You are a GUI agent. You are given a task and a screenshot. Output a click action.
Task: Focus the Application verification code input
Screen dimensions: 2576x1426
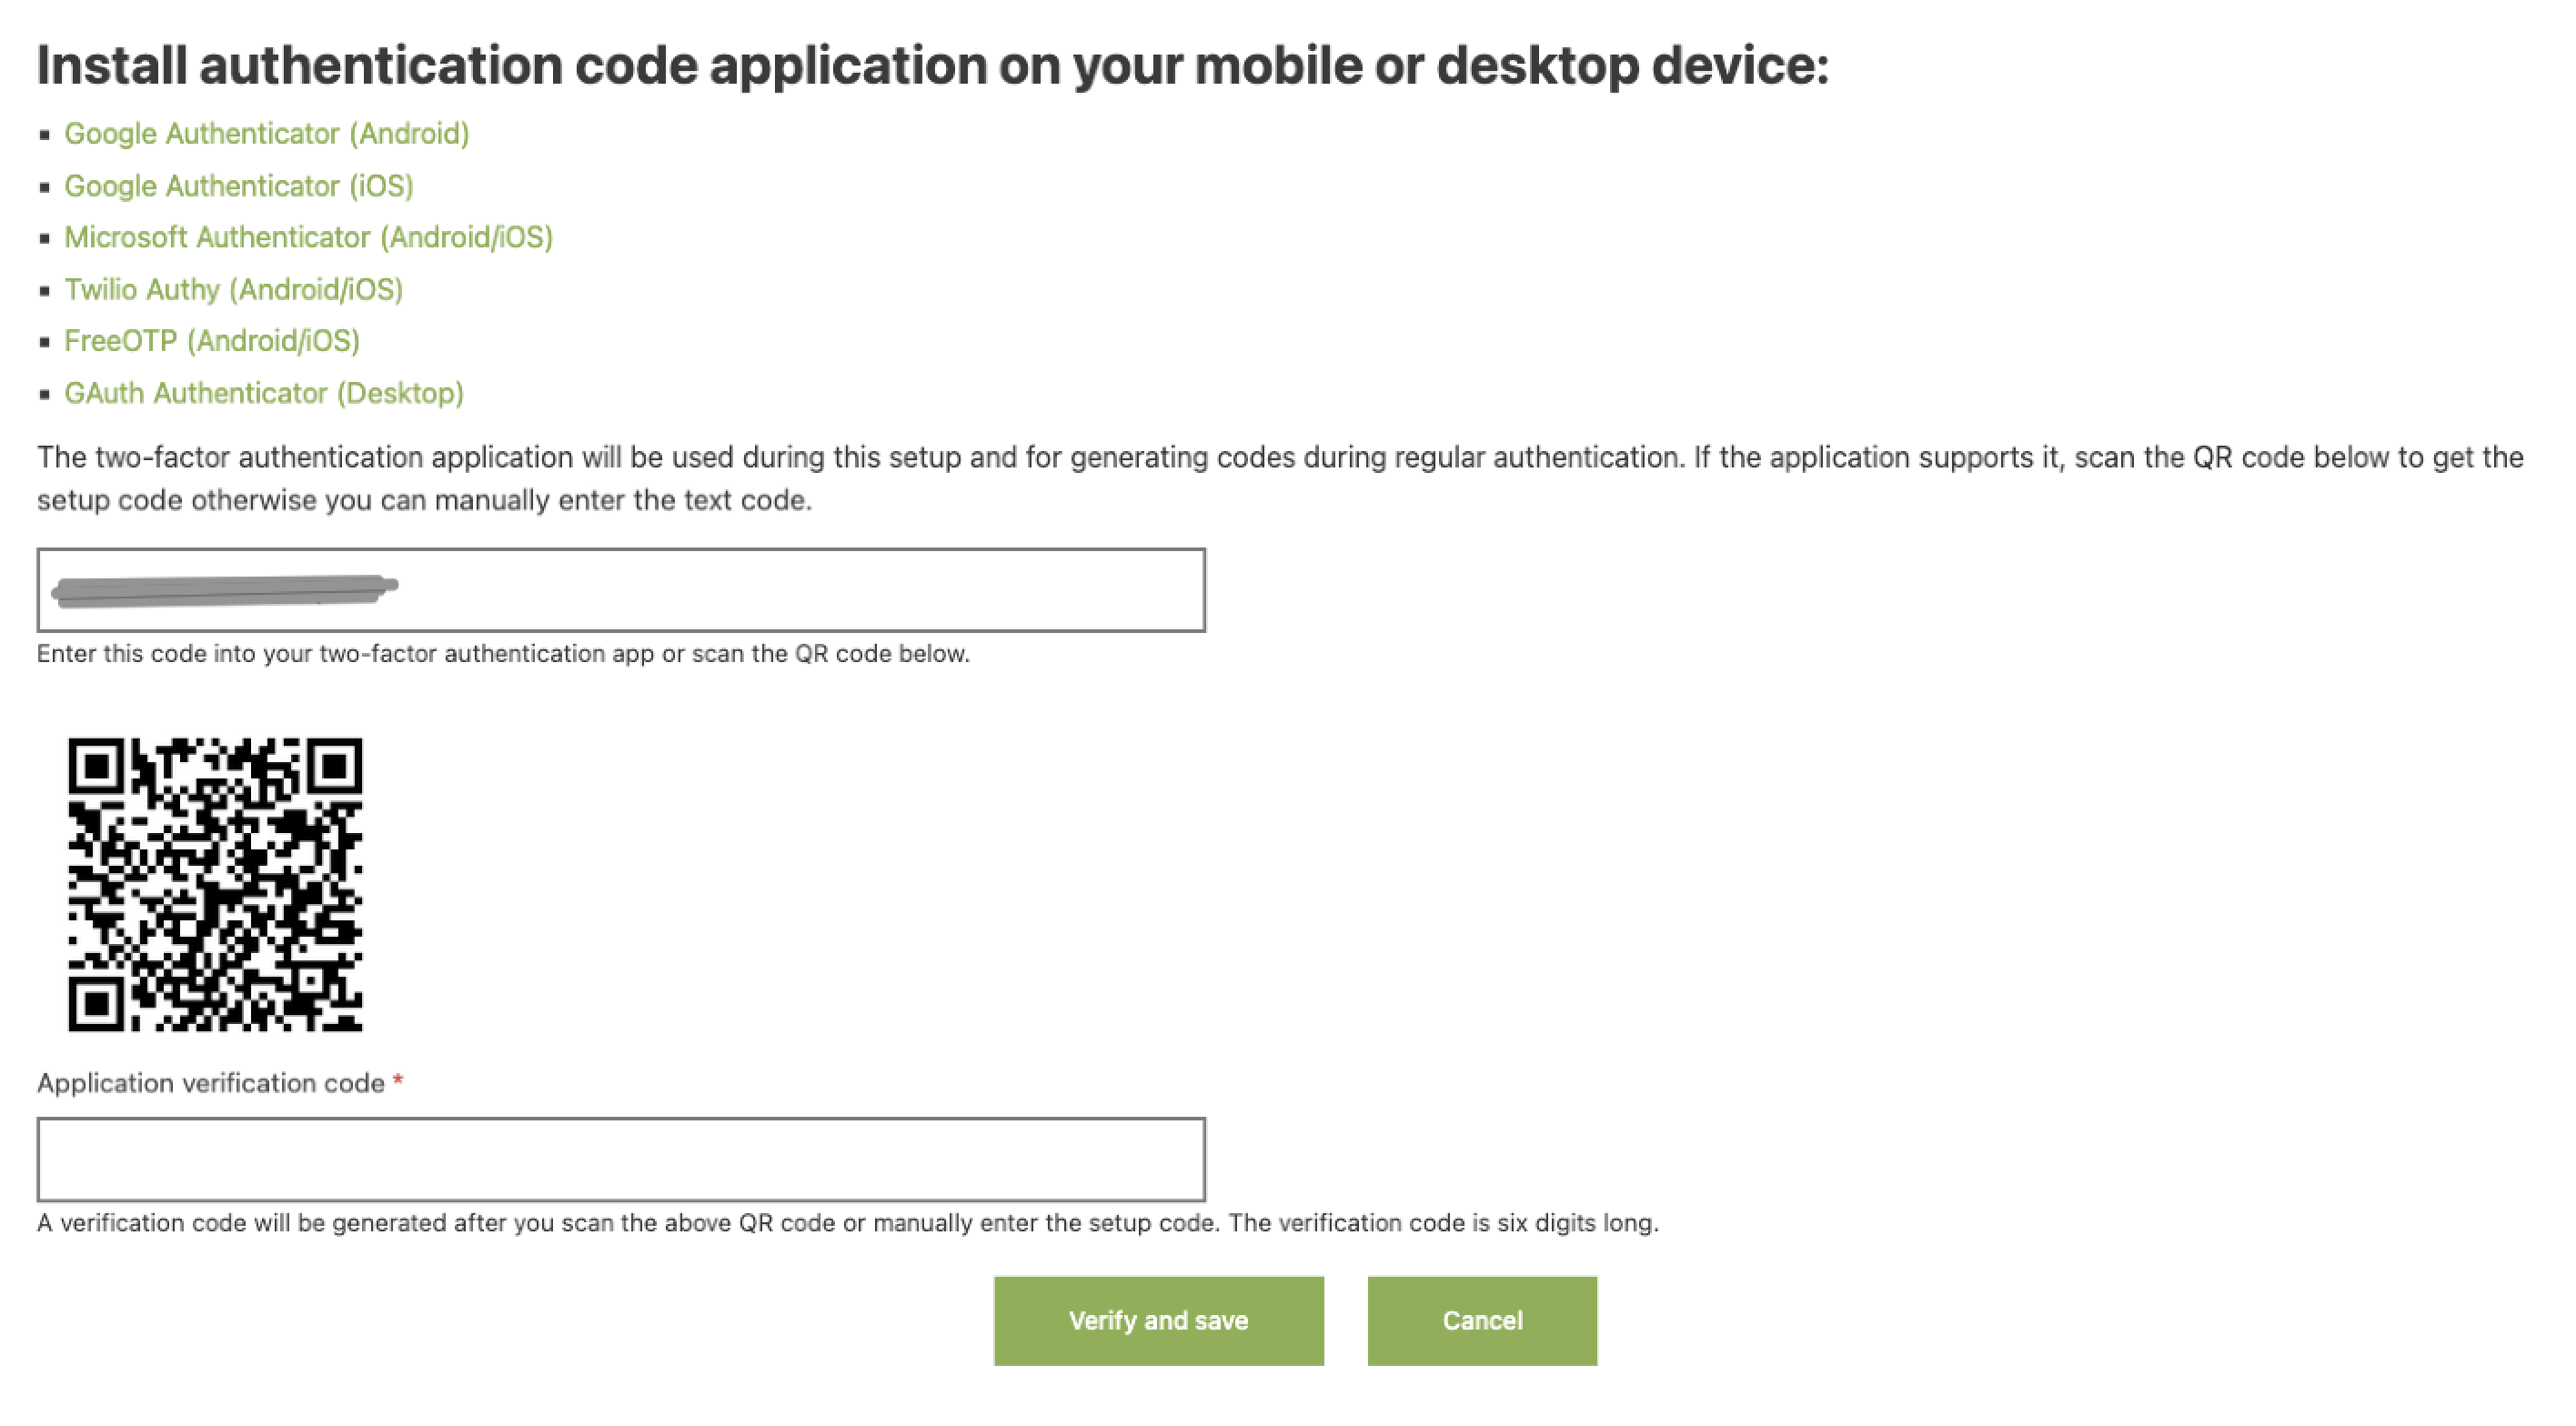620,1159
